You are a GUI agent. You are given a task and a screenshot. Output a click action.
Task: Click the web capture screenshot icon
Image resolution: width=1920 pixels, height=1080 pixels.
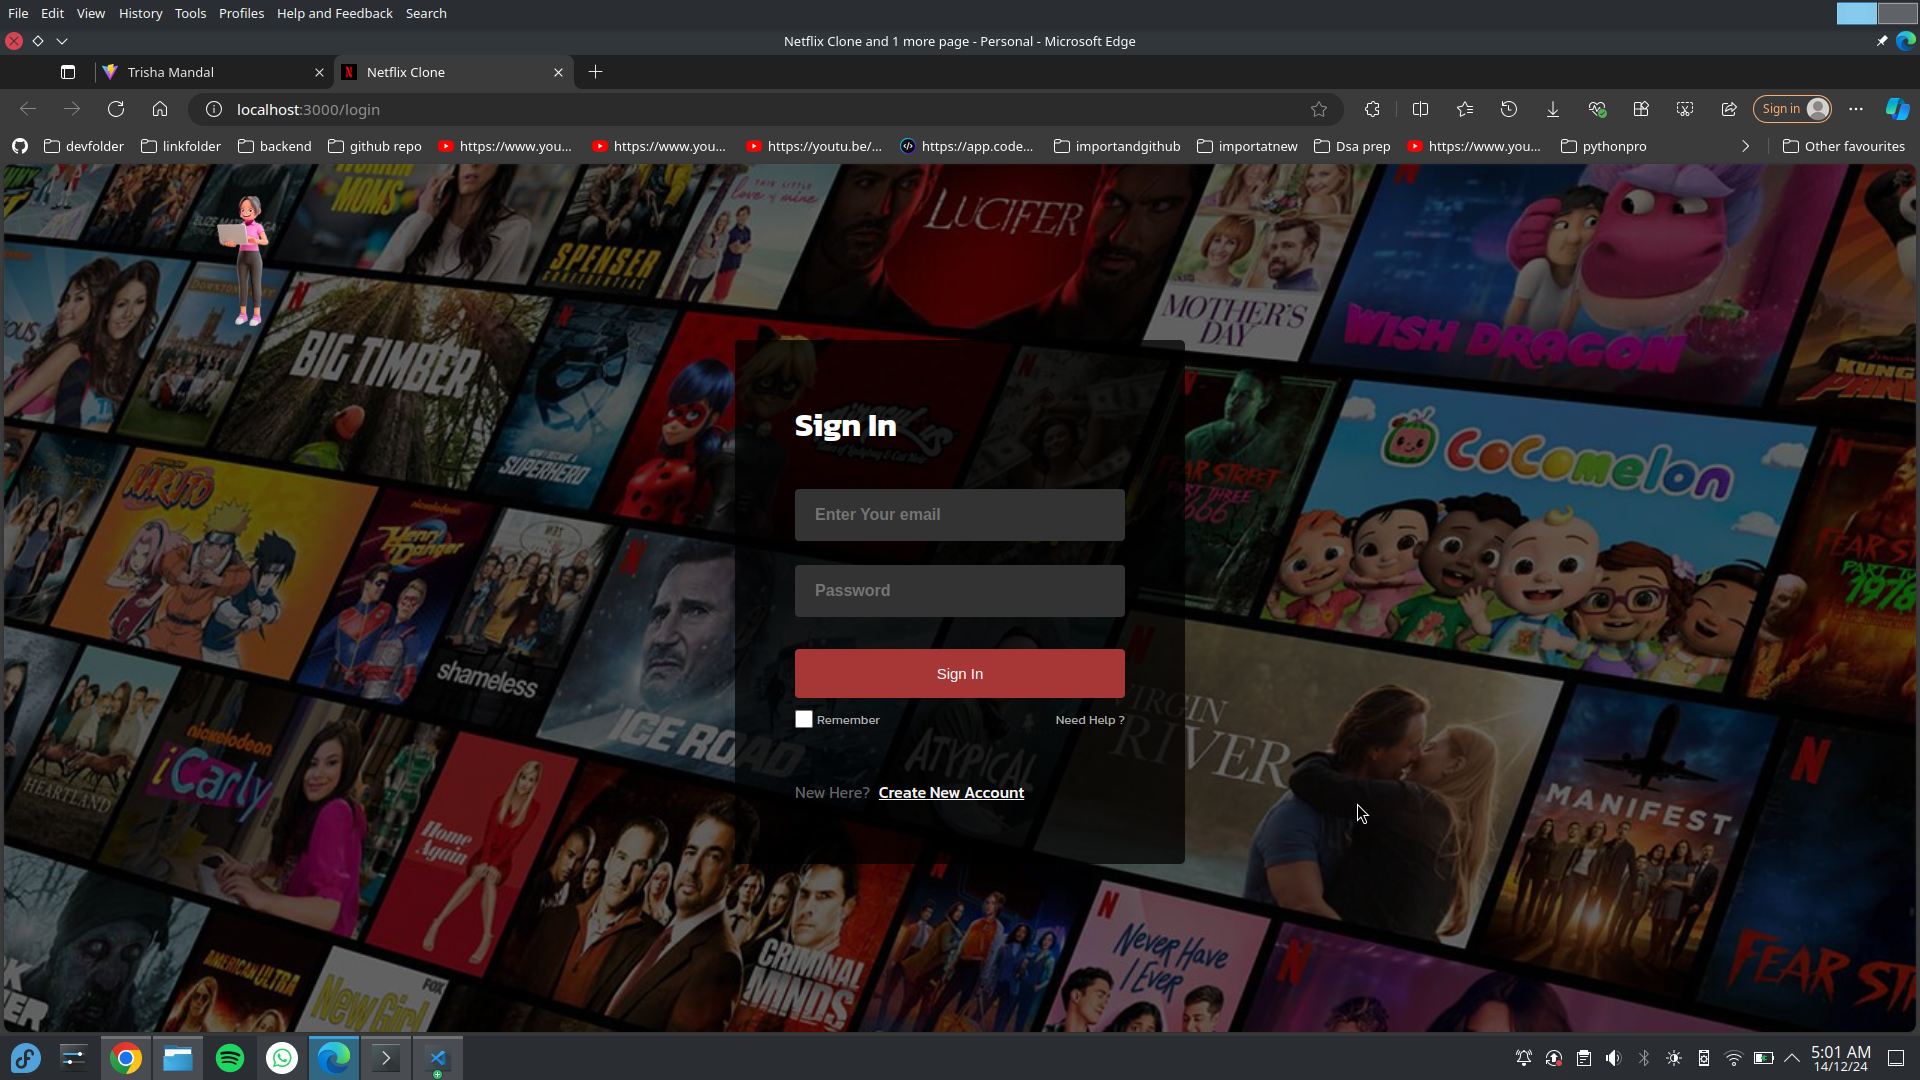[1685, 109]
